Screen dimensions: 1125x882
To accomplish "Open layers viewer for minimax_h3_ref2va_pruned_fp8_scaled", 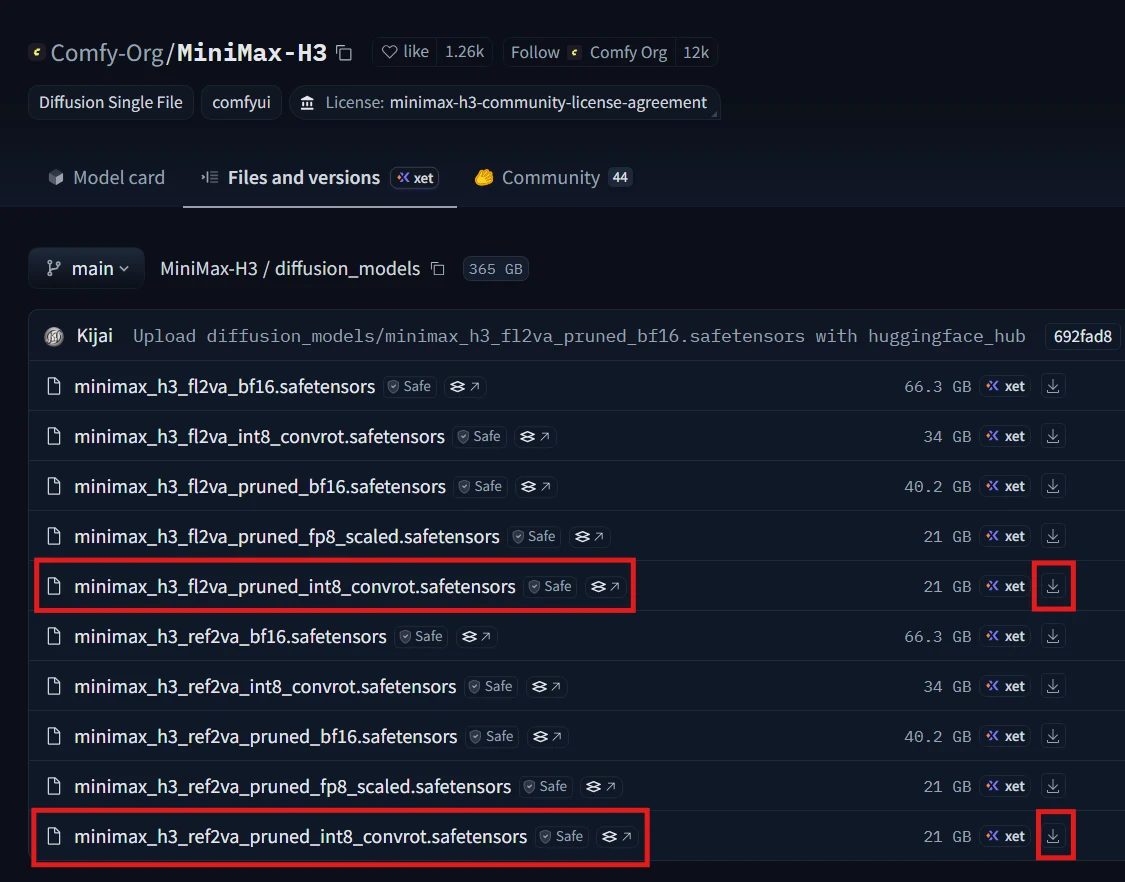I will [x=601, y=787].
